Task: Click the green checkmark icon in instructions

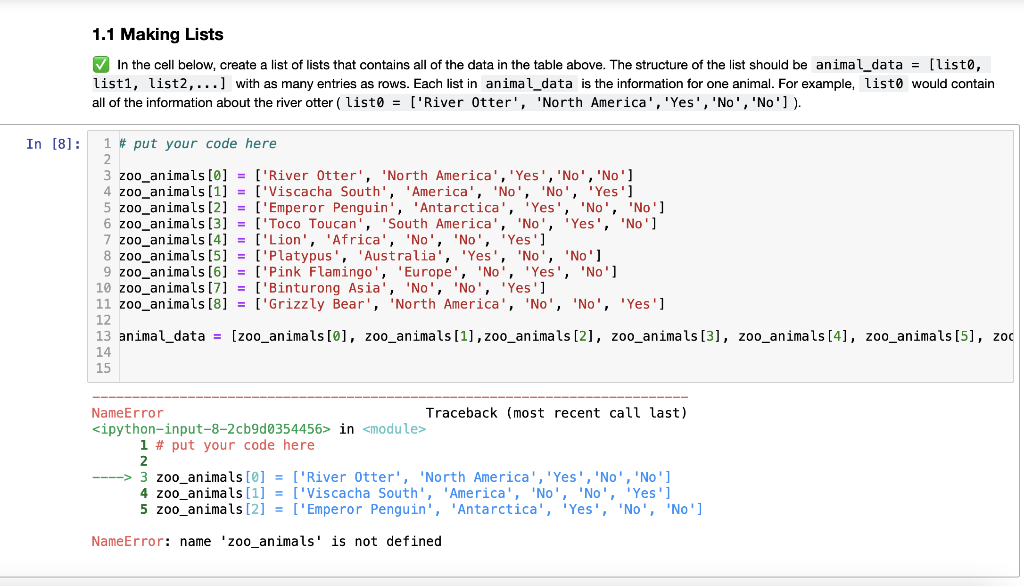Action: tap(98, 64)
